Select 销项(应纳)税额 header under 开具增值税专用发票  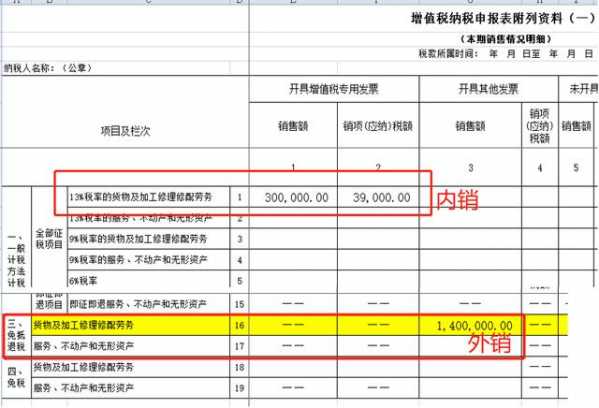point(378,126)
